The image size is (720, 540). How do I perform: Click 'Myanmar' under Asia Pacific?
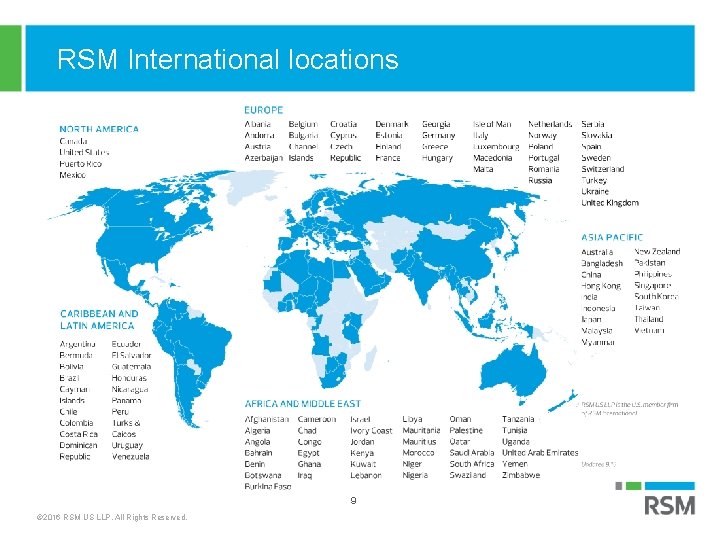pyautogui.click(x=598, y=343)
